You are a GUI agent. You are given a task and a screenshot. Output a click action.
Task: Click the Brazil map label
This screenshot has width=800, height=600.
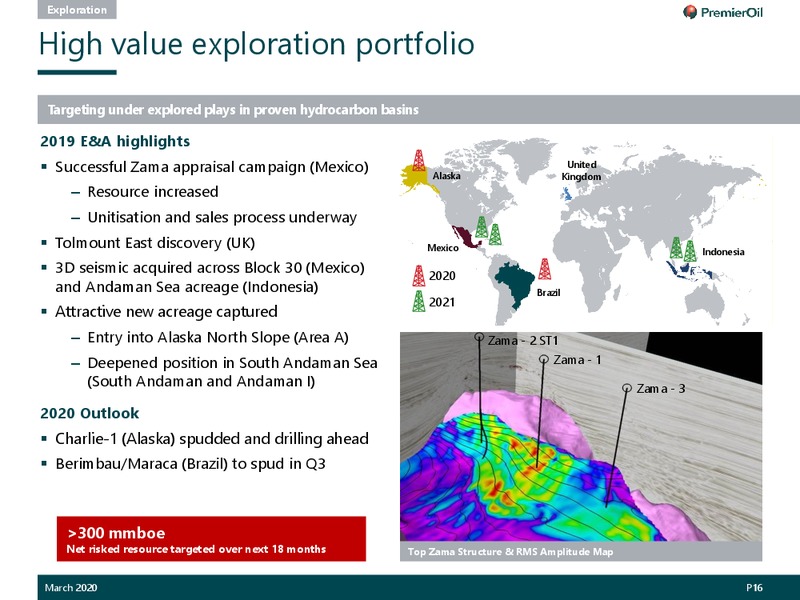tap(548, 293)
